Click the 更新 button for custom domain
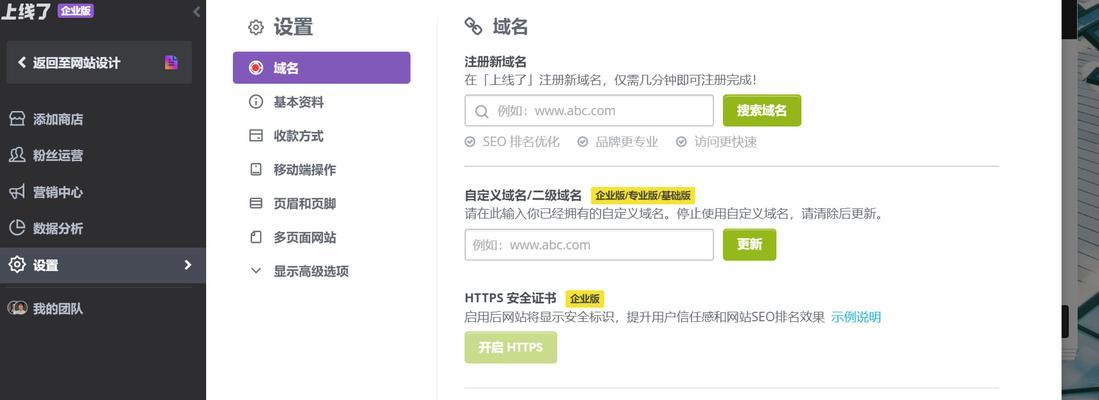 click(x=749, y=244)
